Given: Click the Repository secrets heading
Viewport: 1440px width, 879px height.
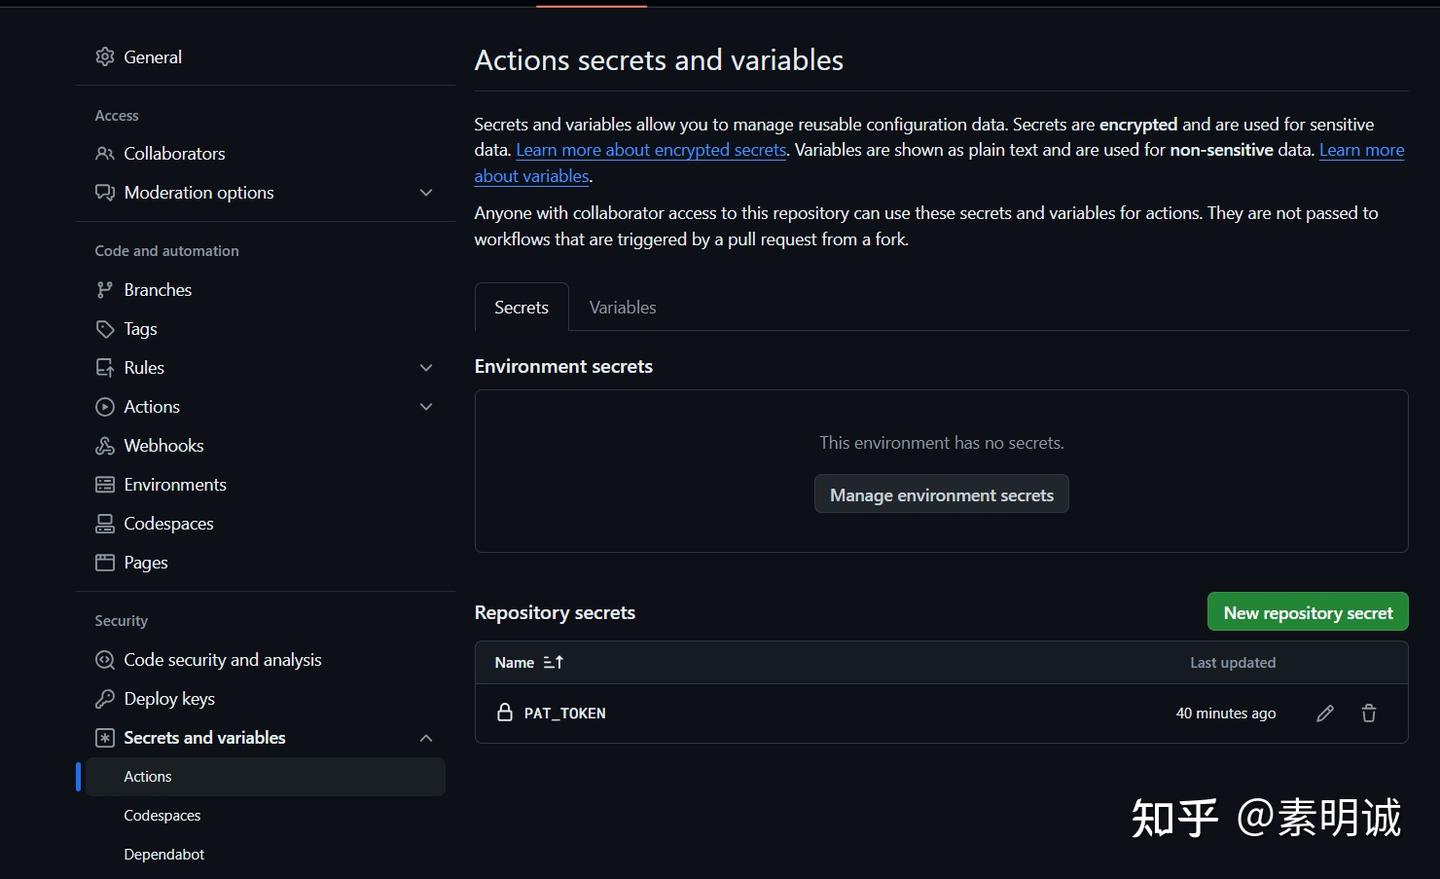Looking at the screenshot, I should [555, 613].
